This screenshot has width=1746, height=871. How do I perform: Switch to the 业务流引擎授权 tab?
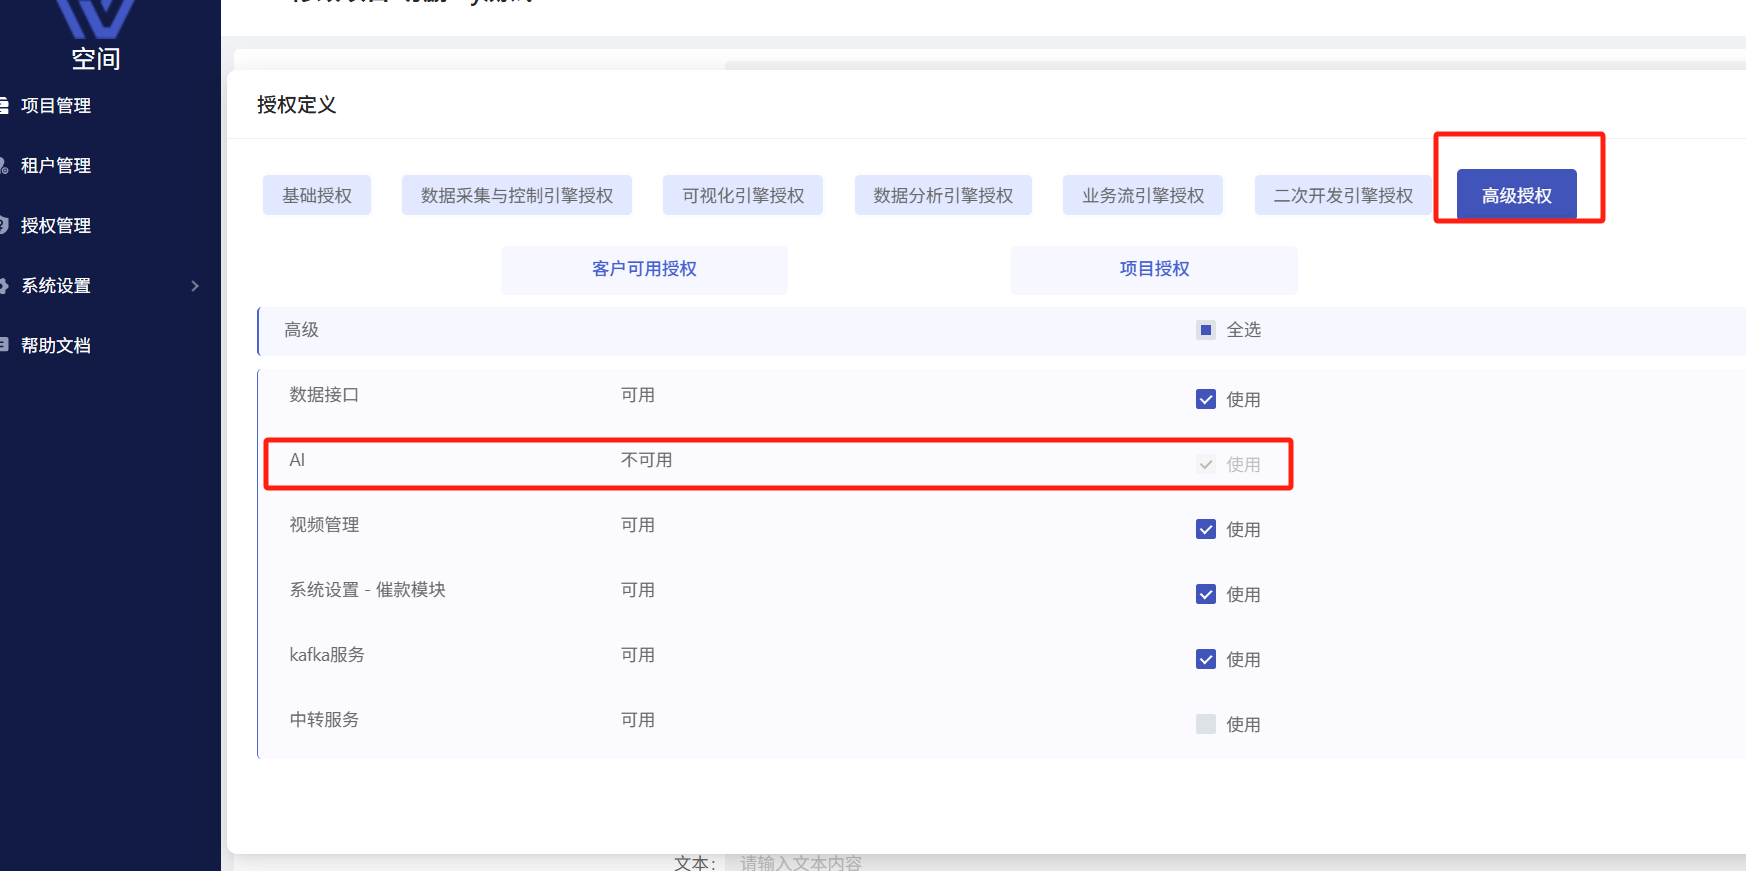point(1143,195)
